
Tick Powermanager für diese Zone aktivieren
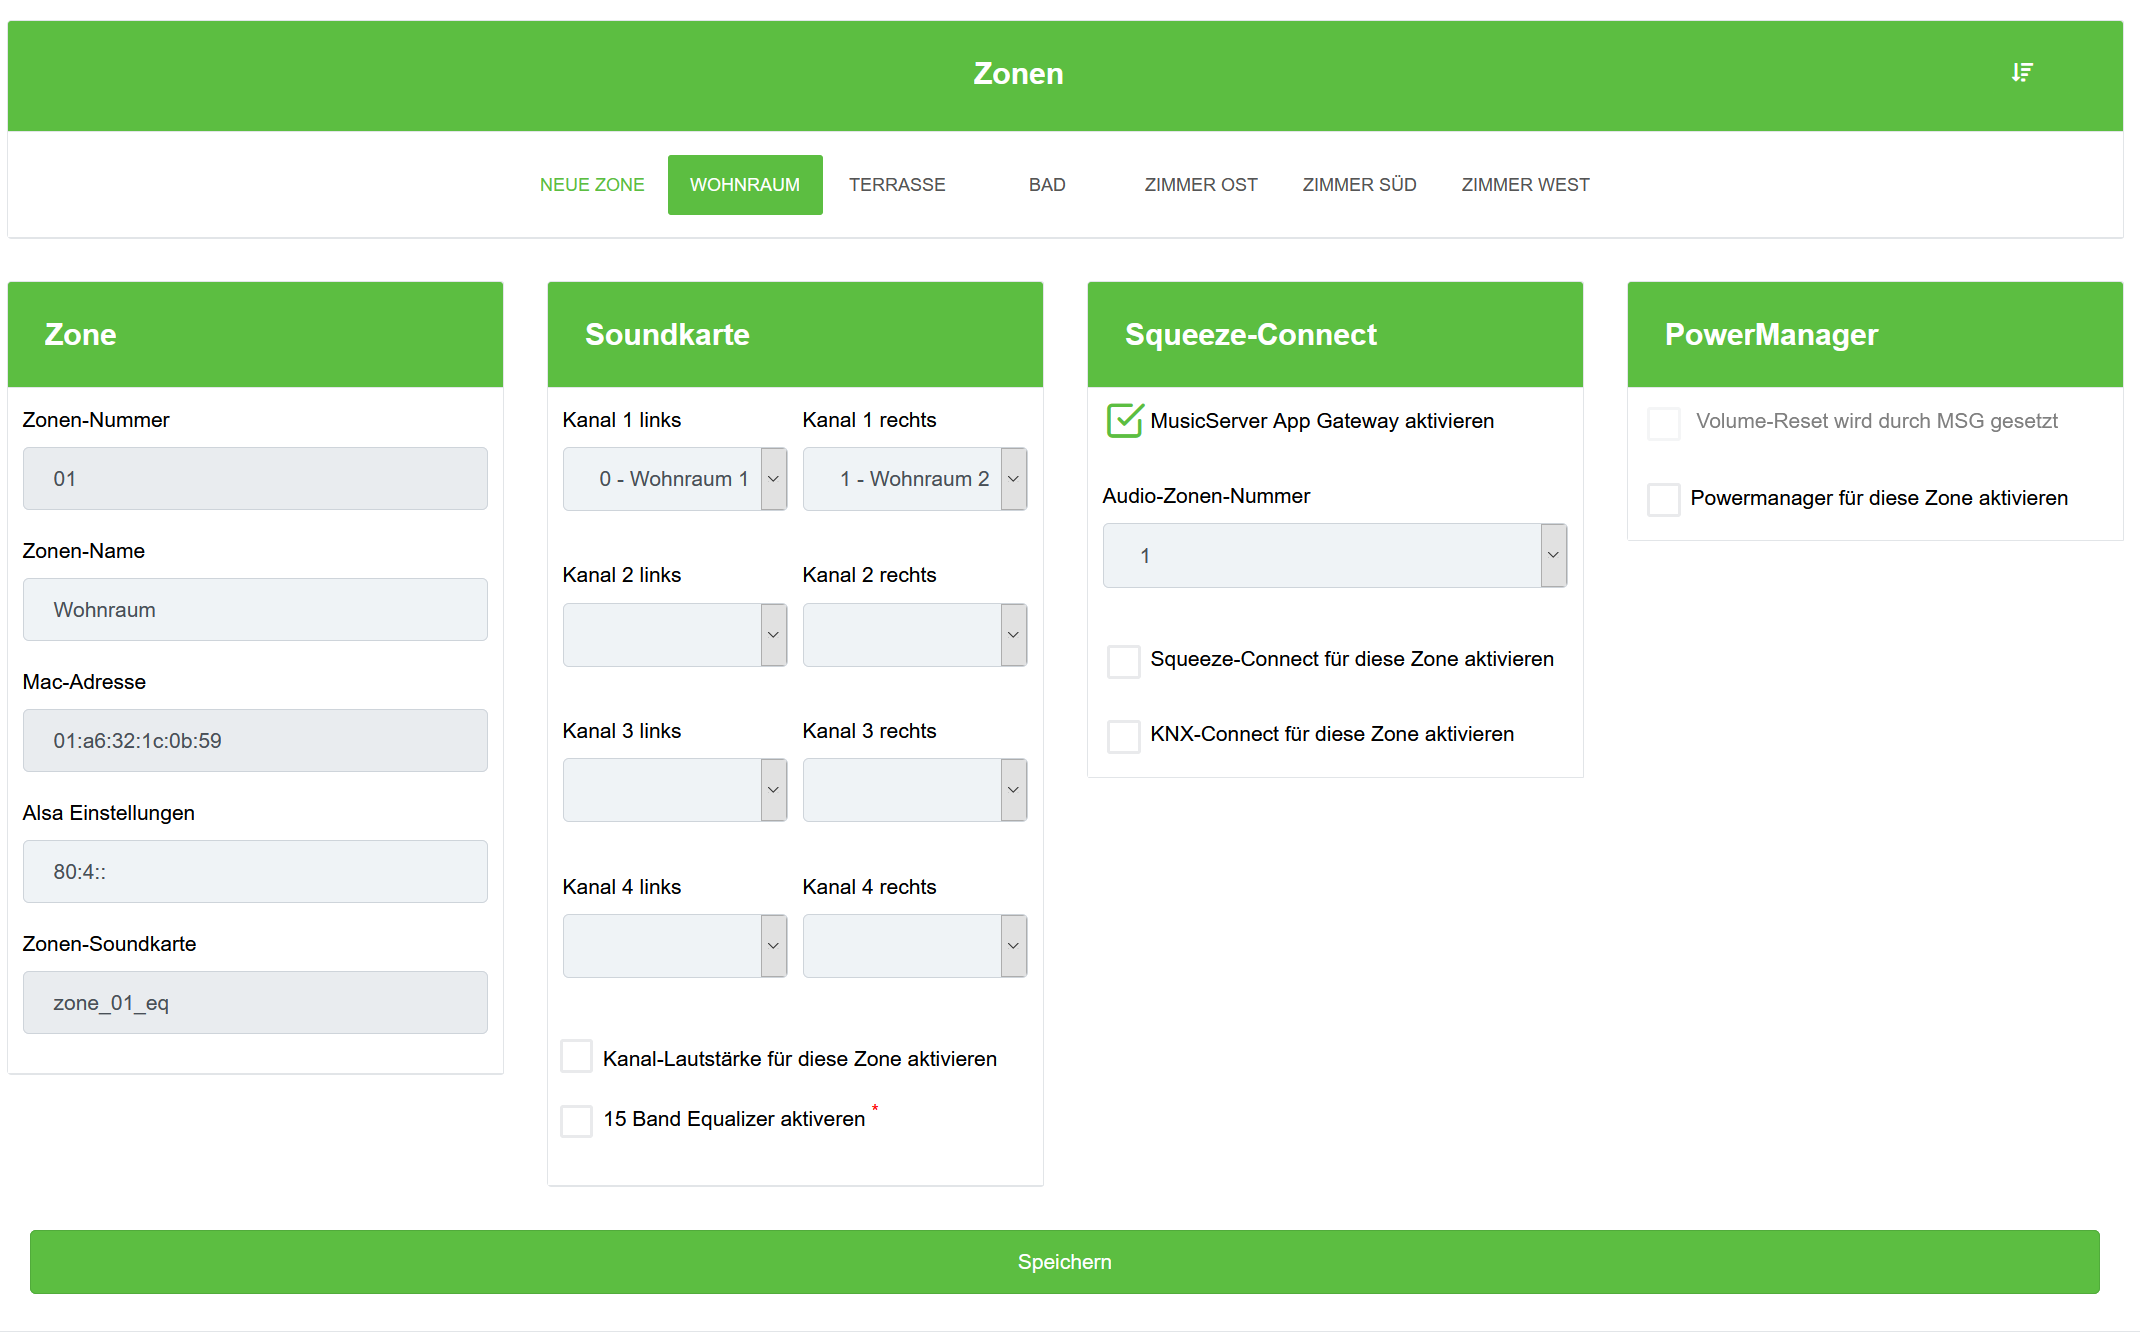pos(1663,499)
